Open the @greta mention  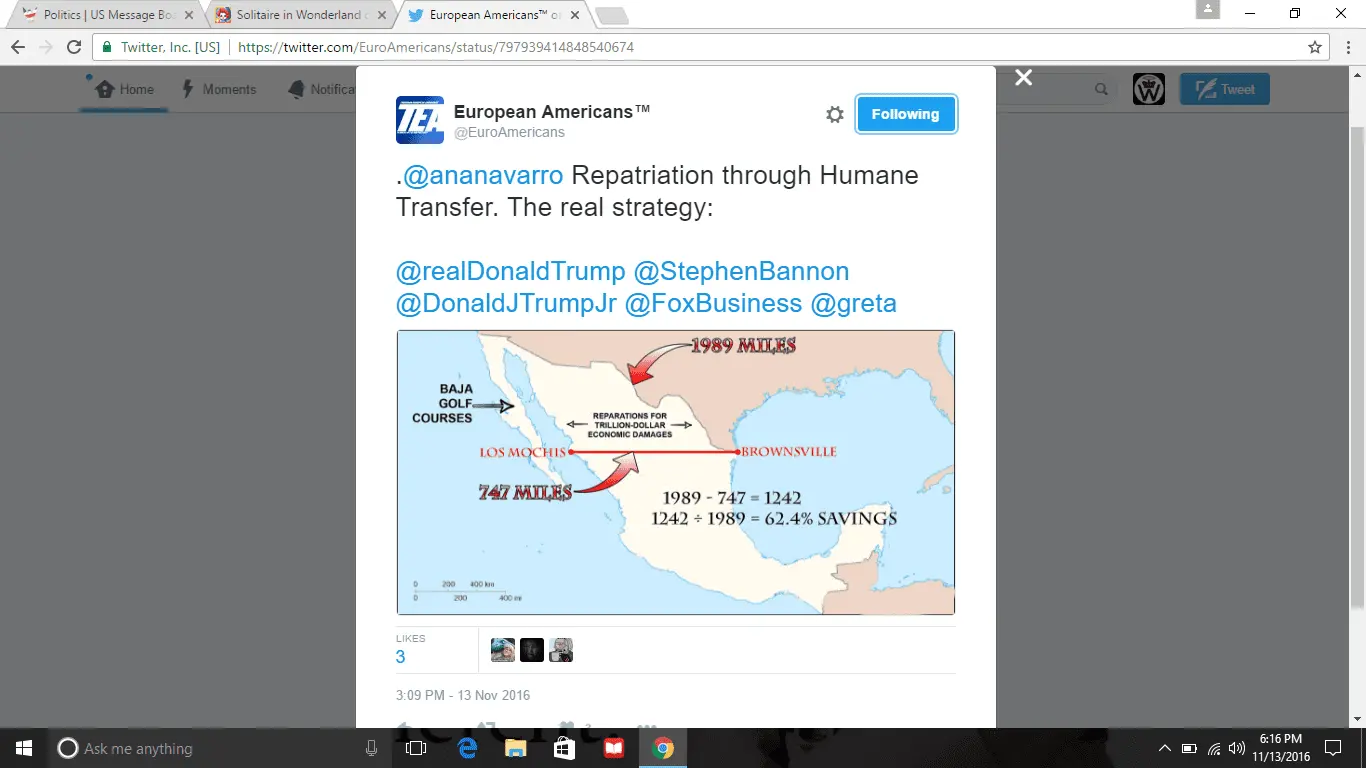(853, 303)
